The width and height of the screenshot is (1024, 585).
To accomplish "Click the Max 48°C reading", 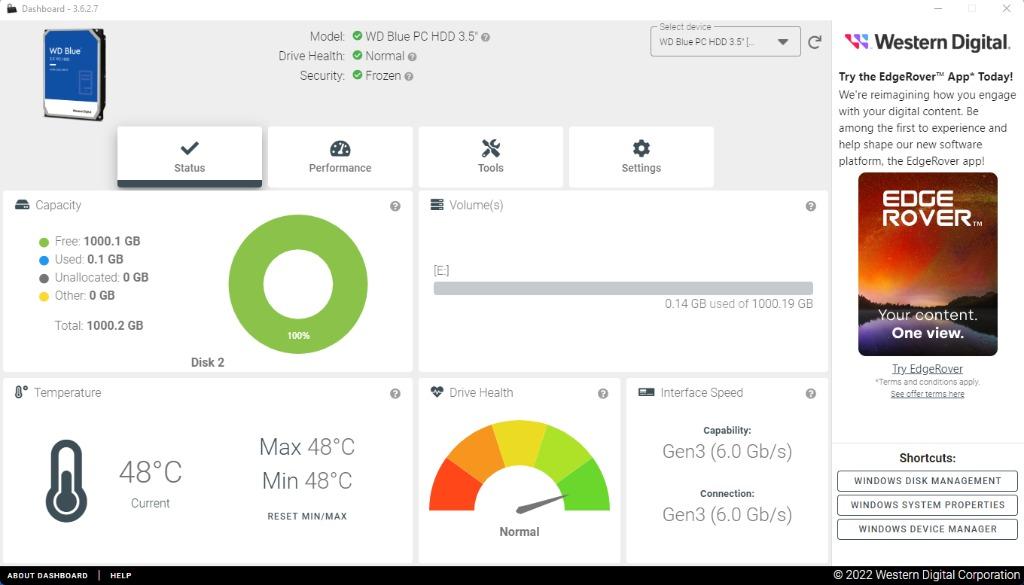I will tap(307, 447).
